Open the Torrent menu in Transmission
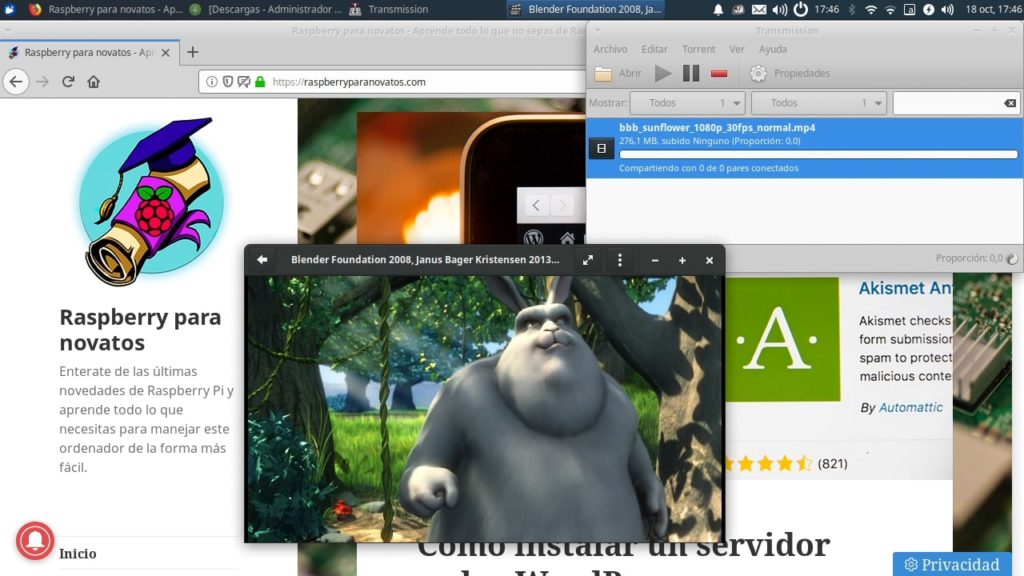Screen dimensions: 1024x576 pyautogui.click(x=699, y=49)
